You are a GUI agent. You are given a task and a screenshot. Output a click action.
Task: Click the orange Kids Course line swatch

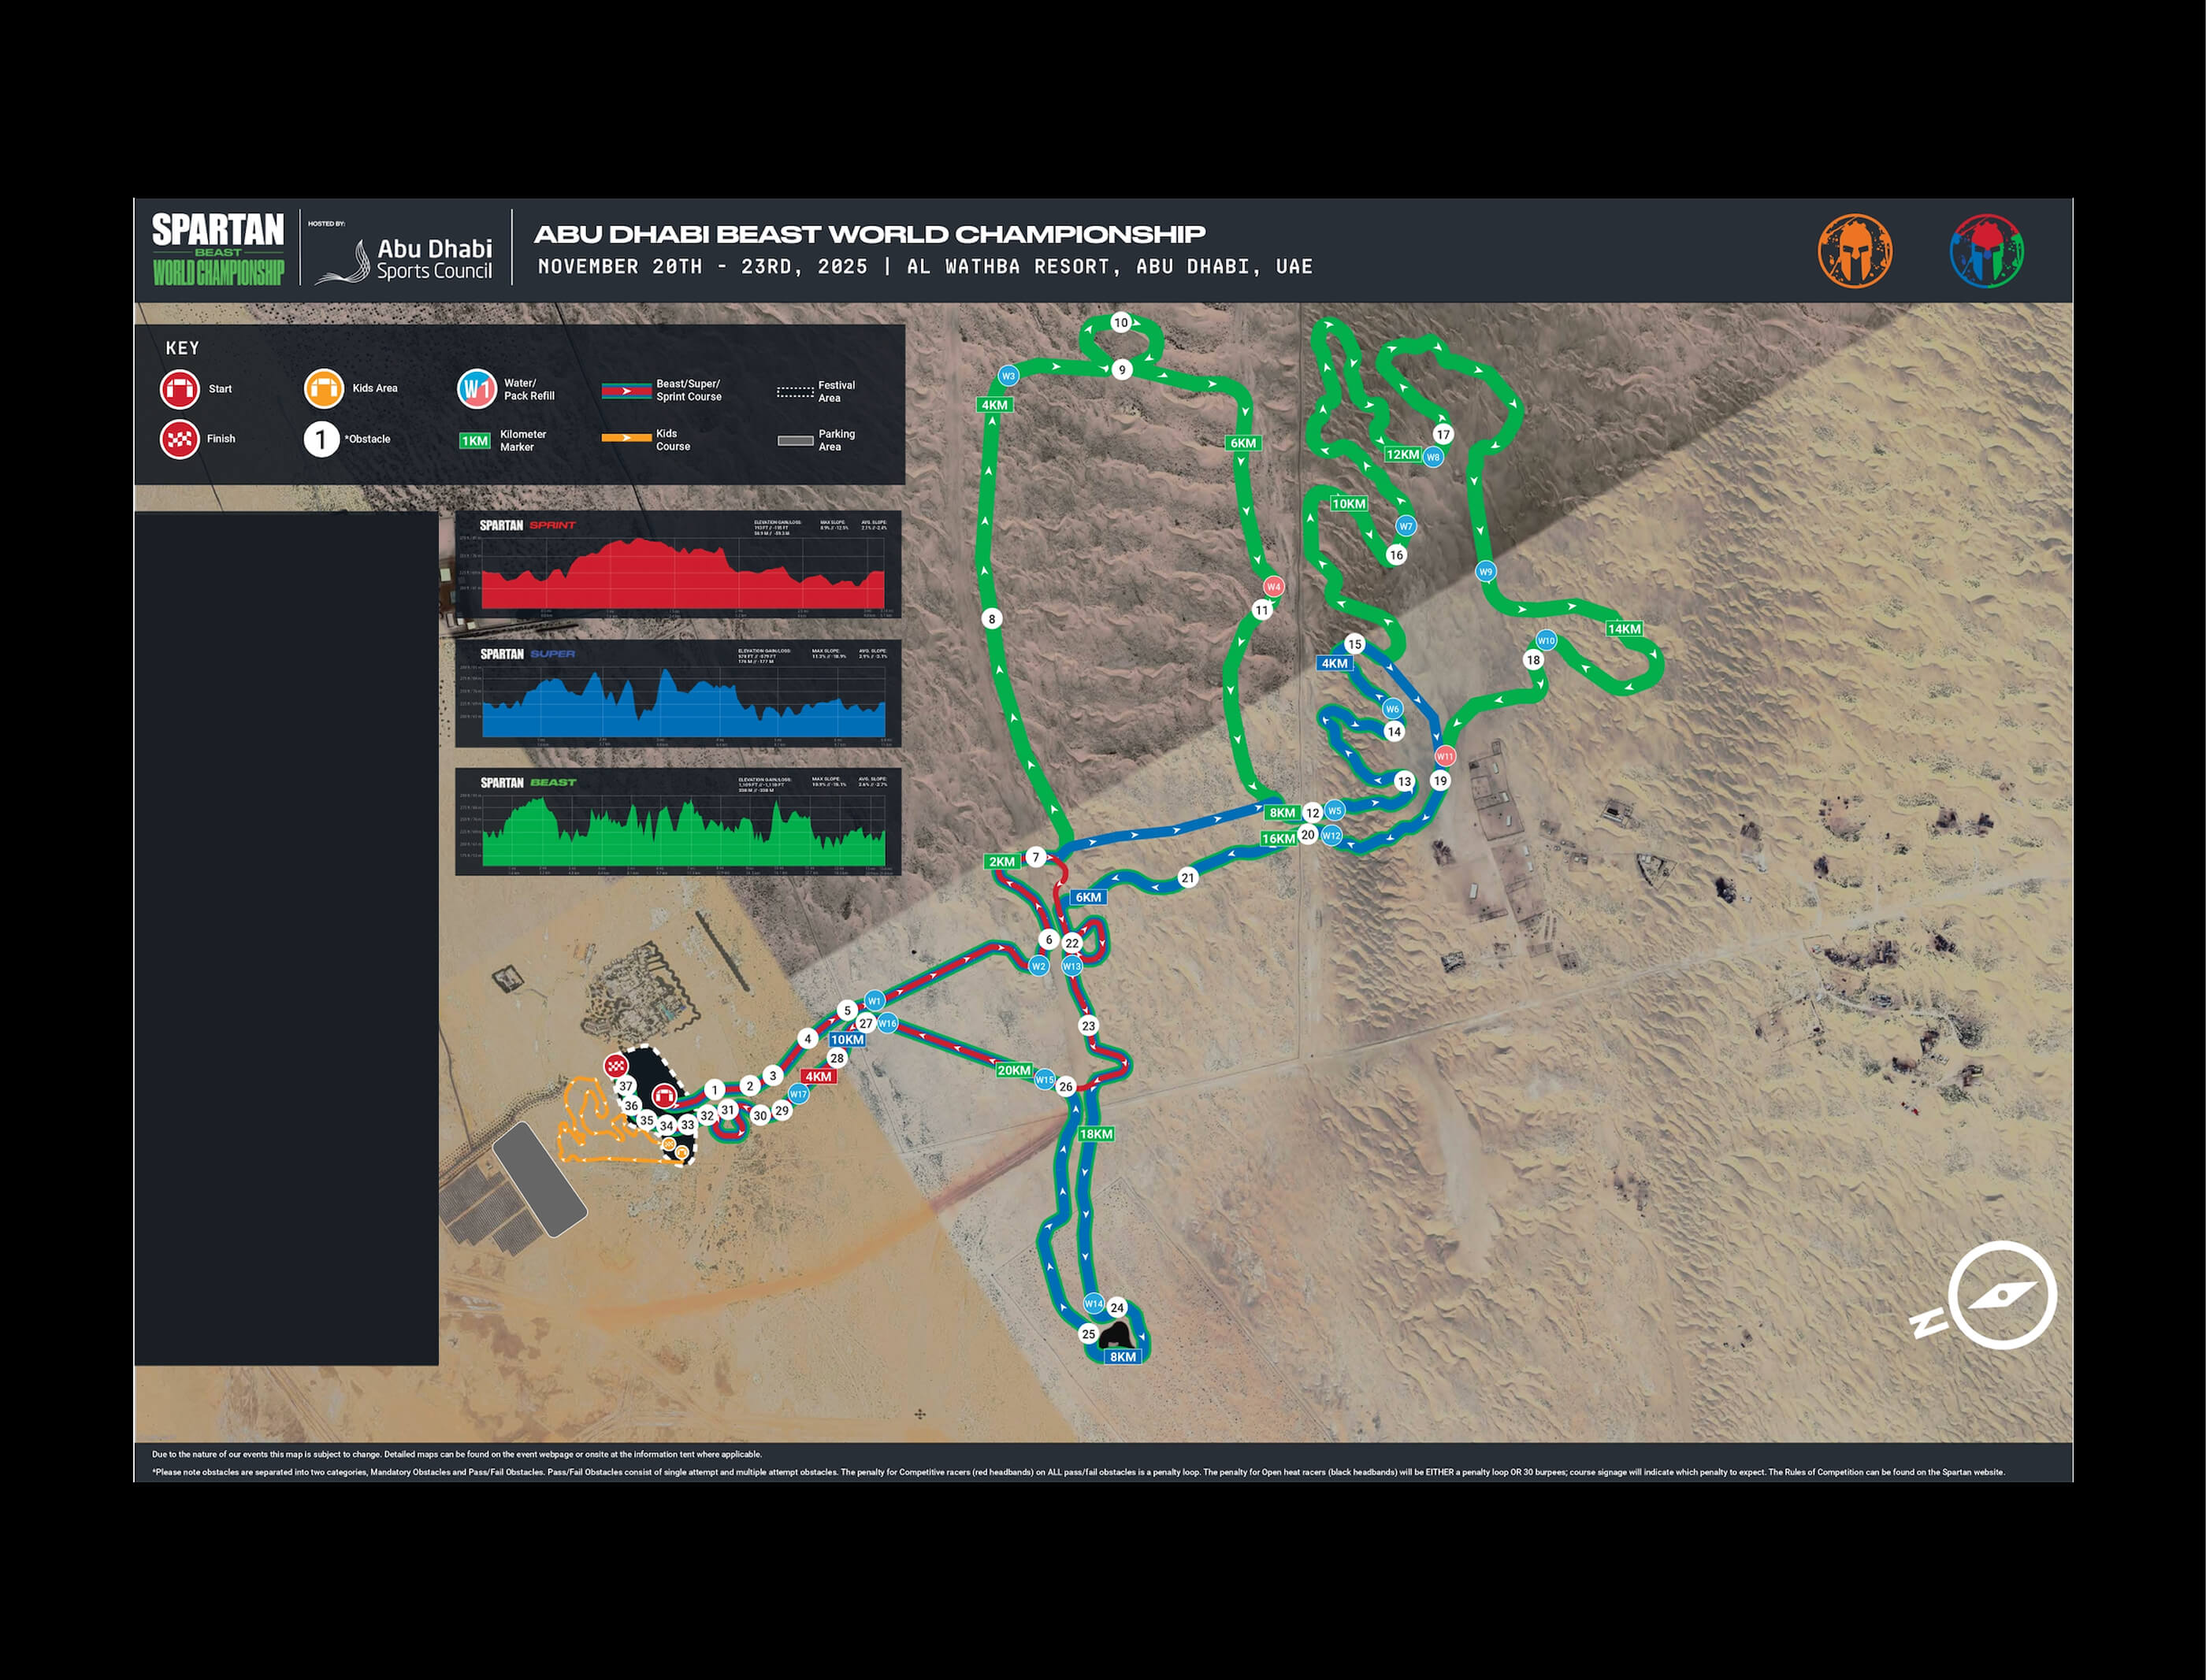(x=626, y=438)
